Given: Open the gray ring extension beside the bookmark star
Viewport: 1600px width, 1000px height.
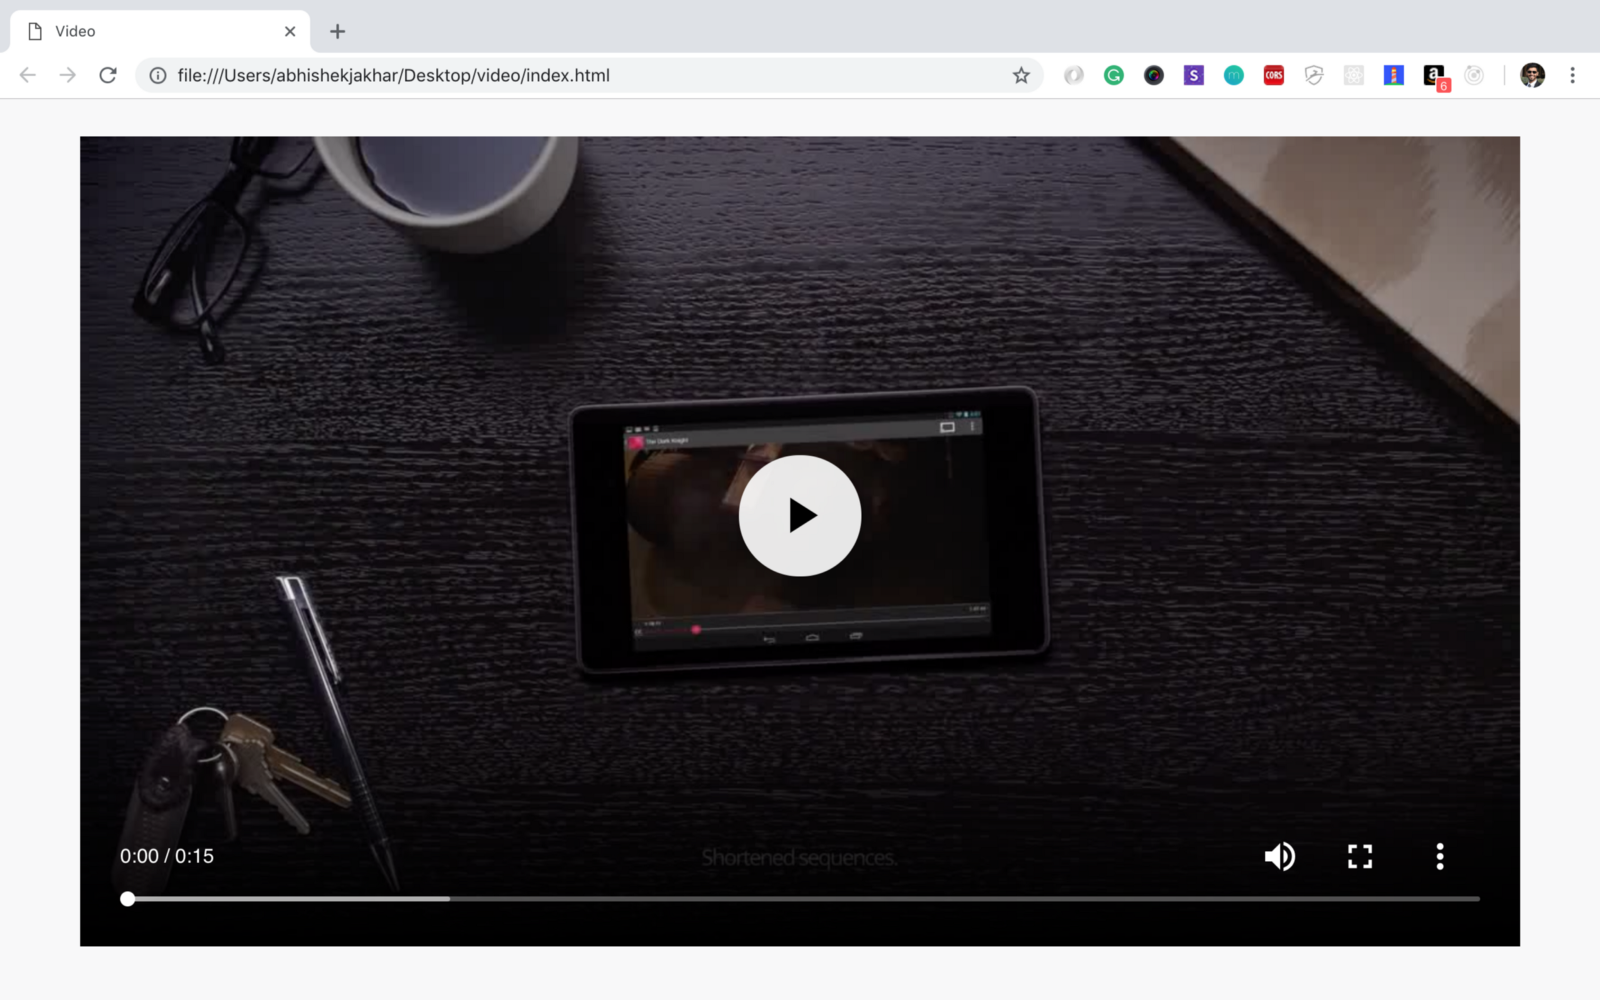Looking at the screenshot, I should pos(1074,75).
